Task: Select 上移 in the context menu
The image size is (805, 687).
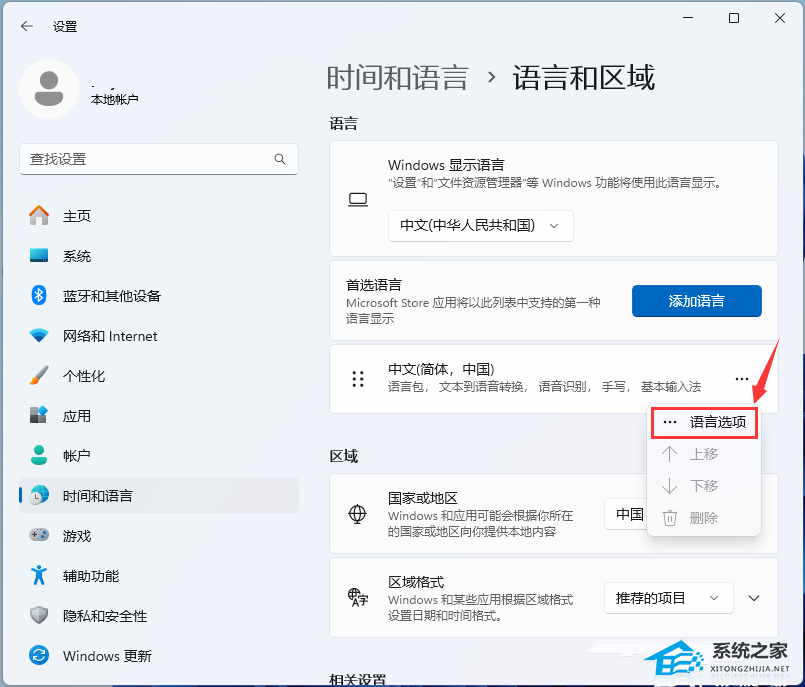Action: [x=704, y=454]
